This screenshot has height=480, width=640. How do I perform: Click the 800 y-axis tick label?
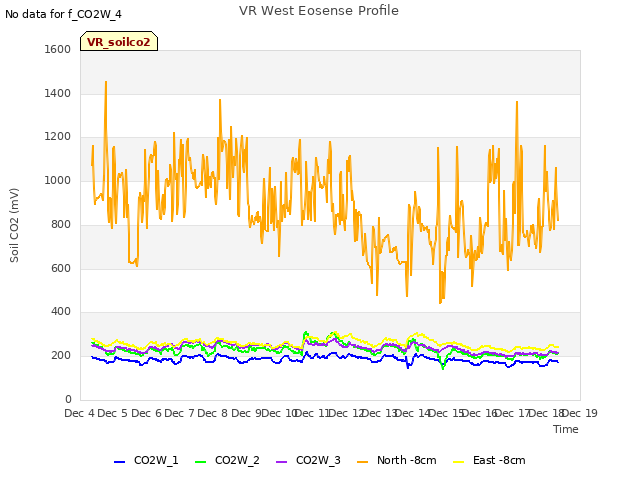(x=61, y=224)
